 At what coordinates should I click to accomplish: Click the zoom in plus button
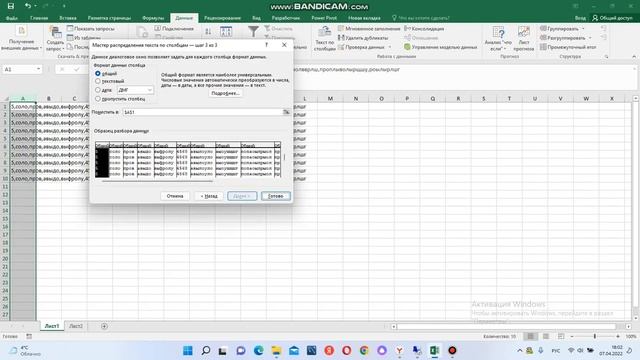tap(618, 336)
